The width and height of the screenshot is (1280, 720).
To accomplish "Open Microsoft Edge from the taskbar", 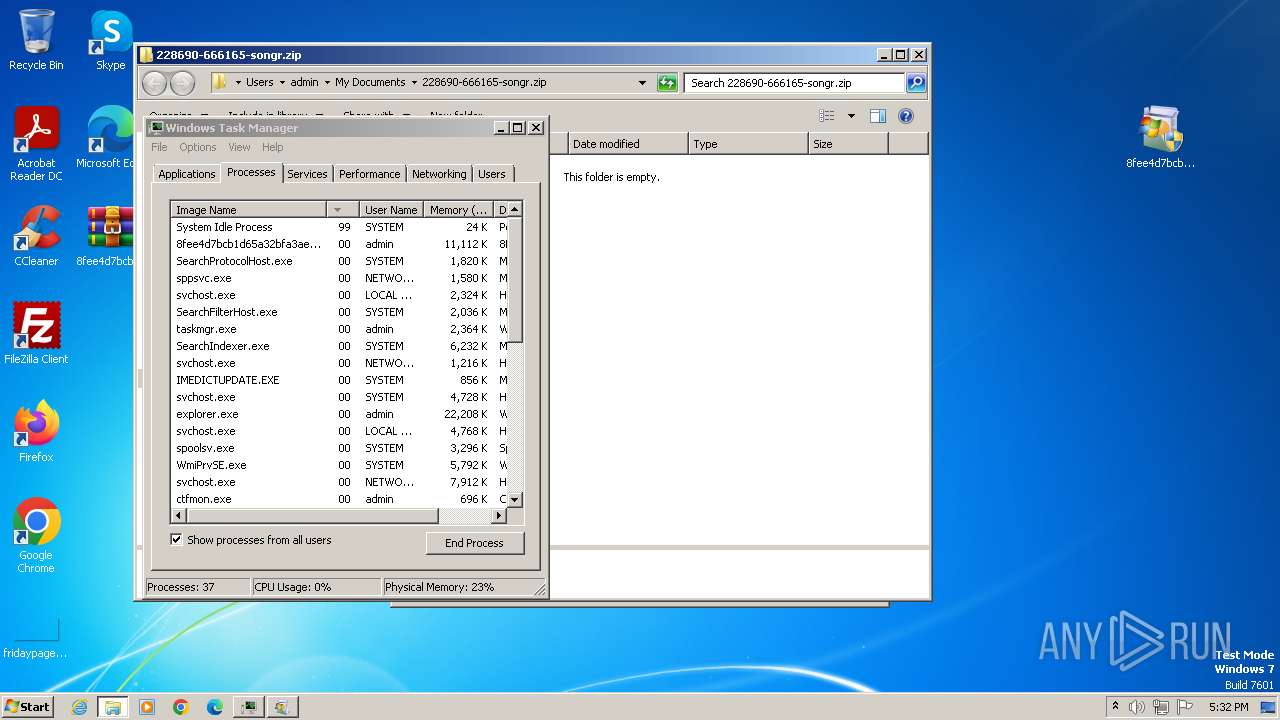I will 214,707.
